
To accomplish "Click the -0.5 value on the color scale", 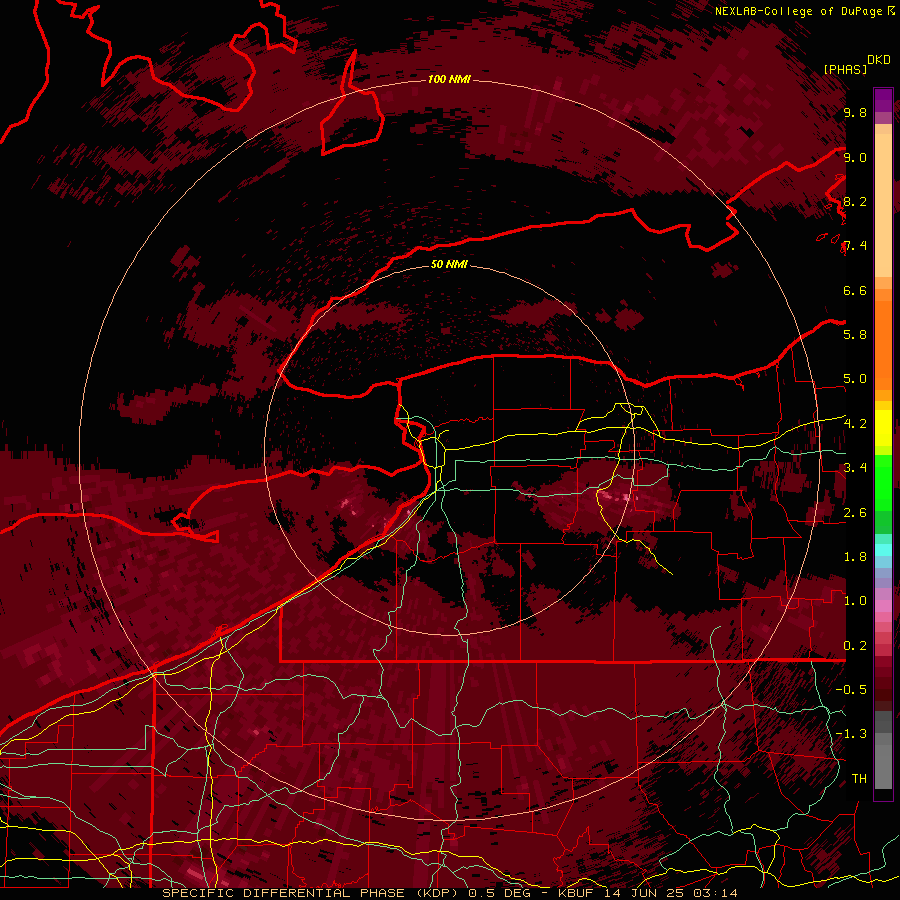I will [x=851, y=690].
